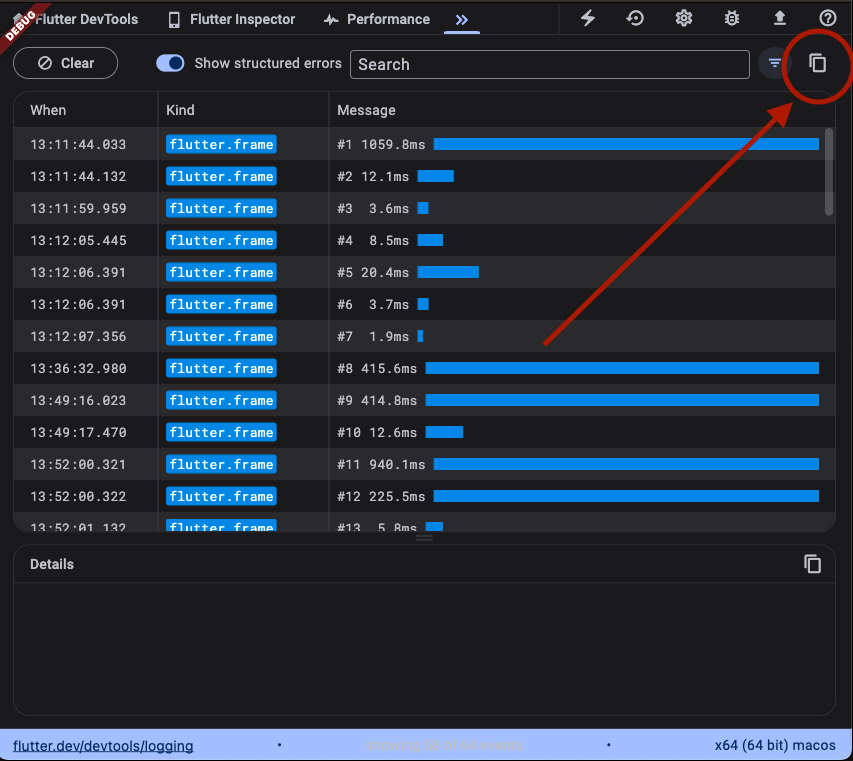Viewport: 853px width, 761px height.
Task: Select the flutter.frame badge on log #5
Action: pyautogui.click(x=220, y=272)
